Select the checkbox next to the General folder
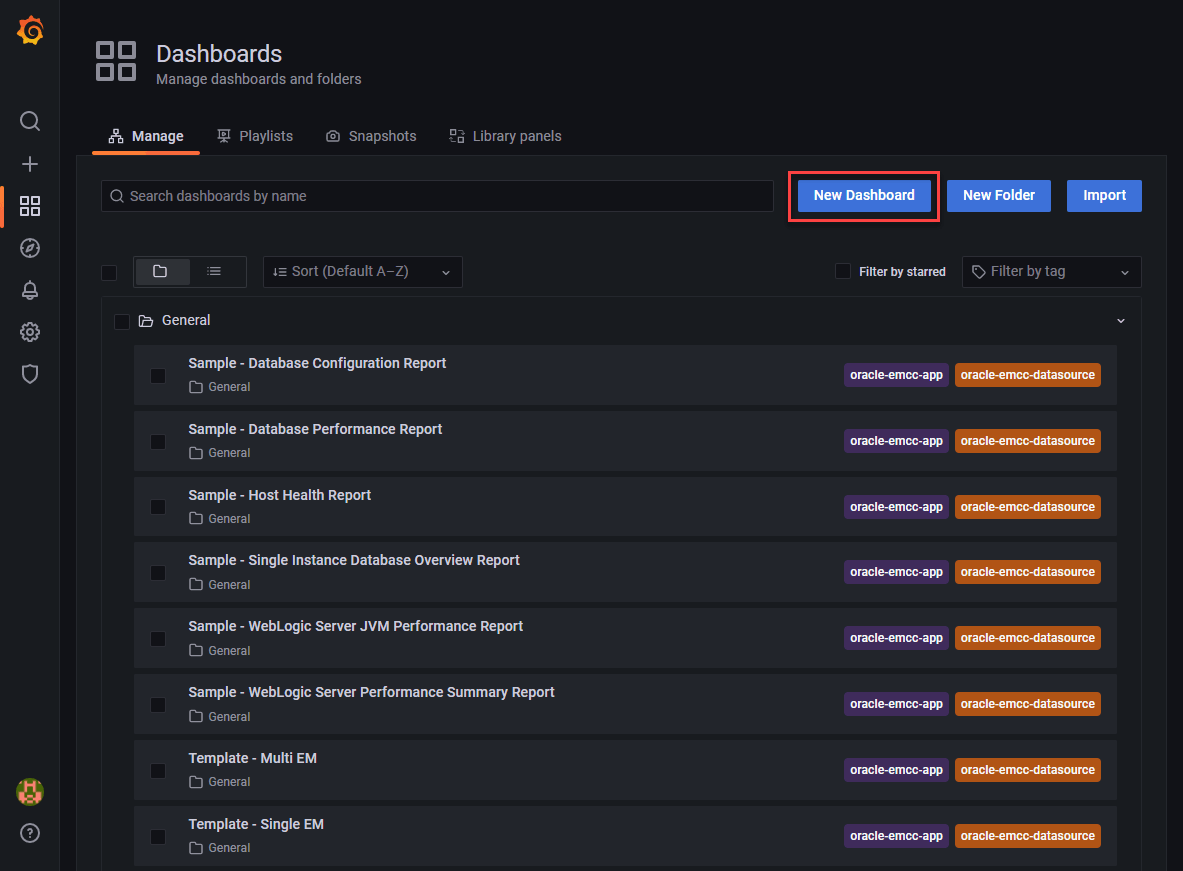Image resolution: width=1183 pixels, height=871 pixels. (122, 321)
